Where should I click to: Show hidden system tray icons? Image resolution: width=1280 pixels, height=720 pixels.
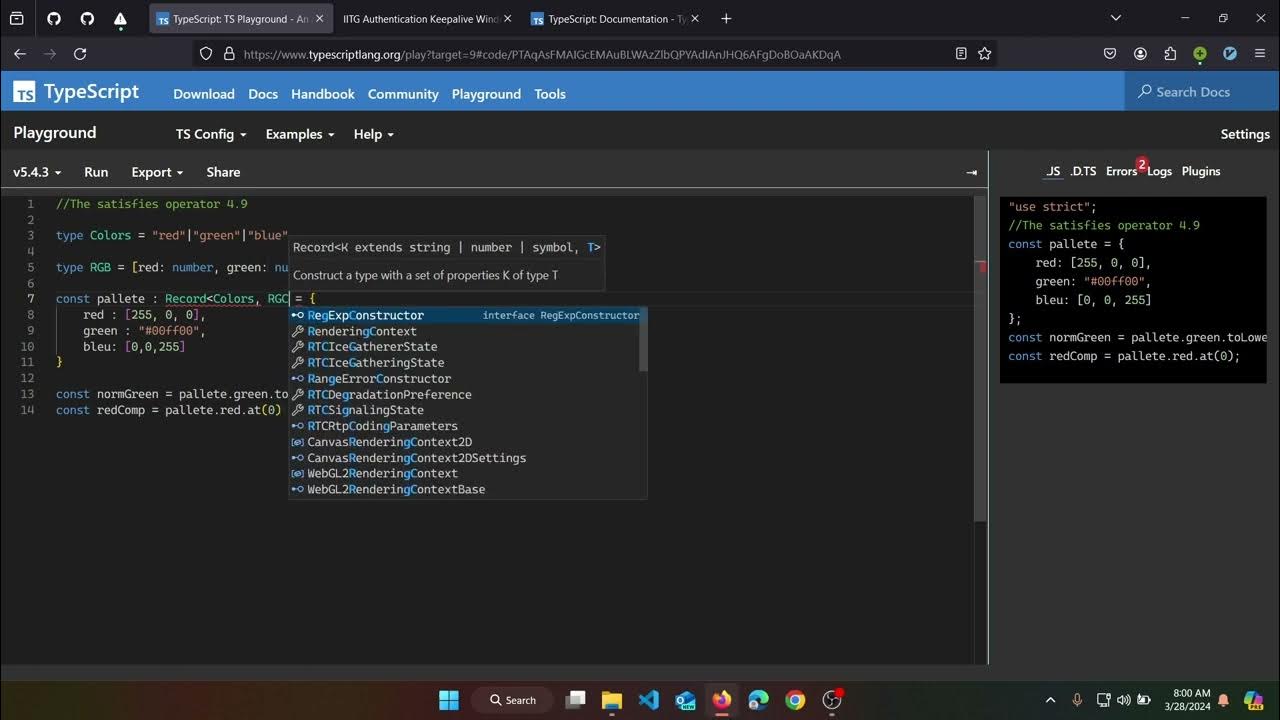point(1050,700)
